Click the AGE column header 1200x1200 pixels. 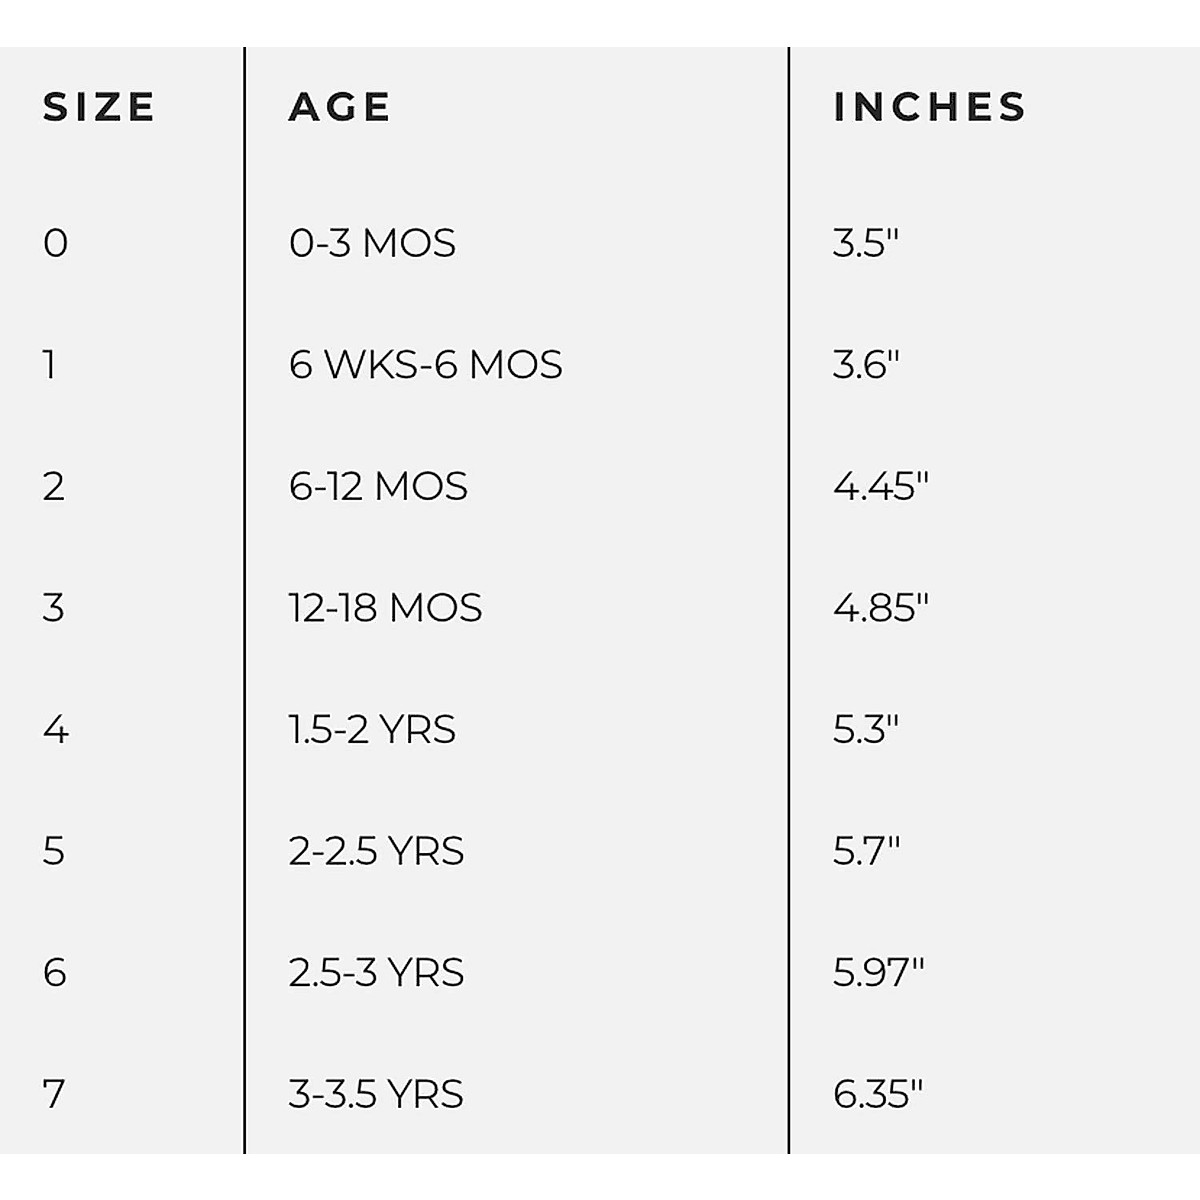coord(340,107)
